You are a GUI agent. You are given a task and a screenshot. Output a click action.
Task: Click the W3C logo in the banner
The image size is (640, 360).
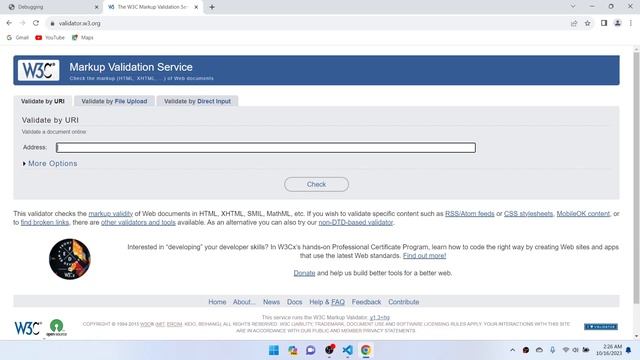pos(38,70)
